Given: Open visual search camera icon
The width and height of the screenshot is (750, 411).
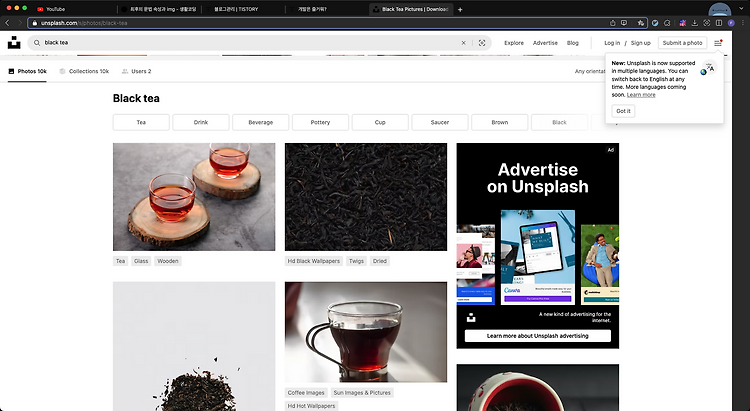Looking at the screenshot, I should (482, 43).
